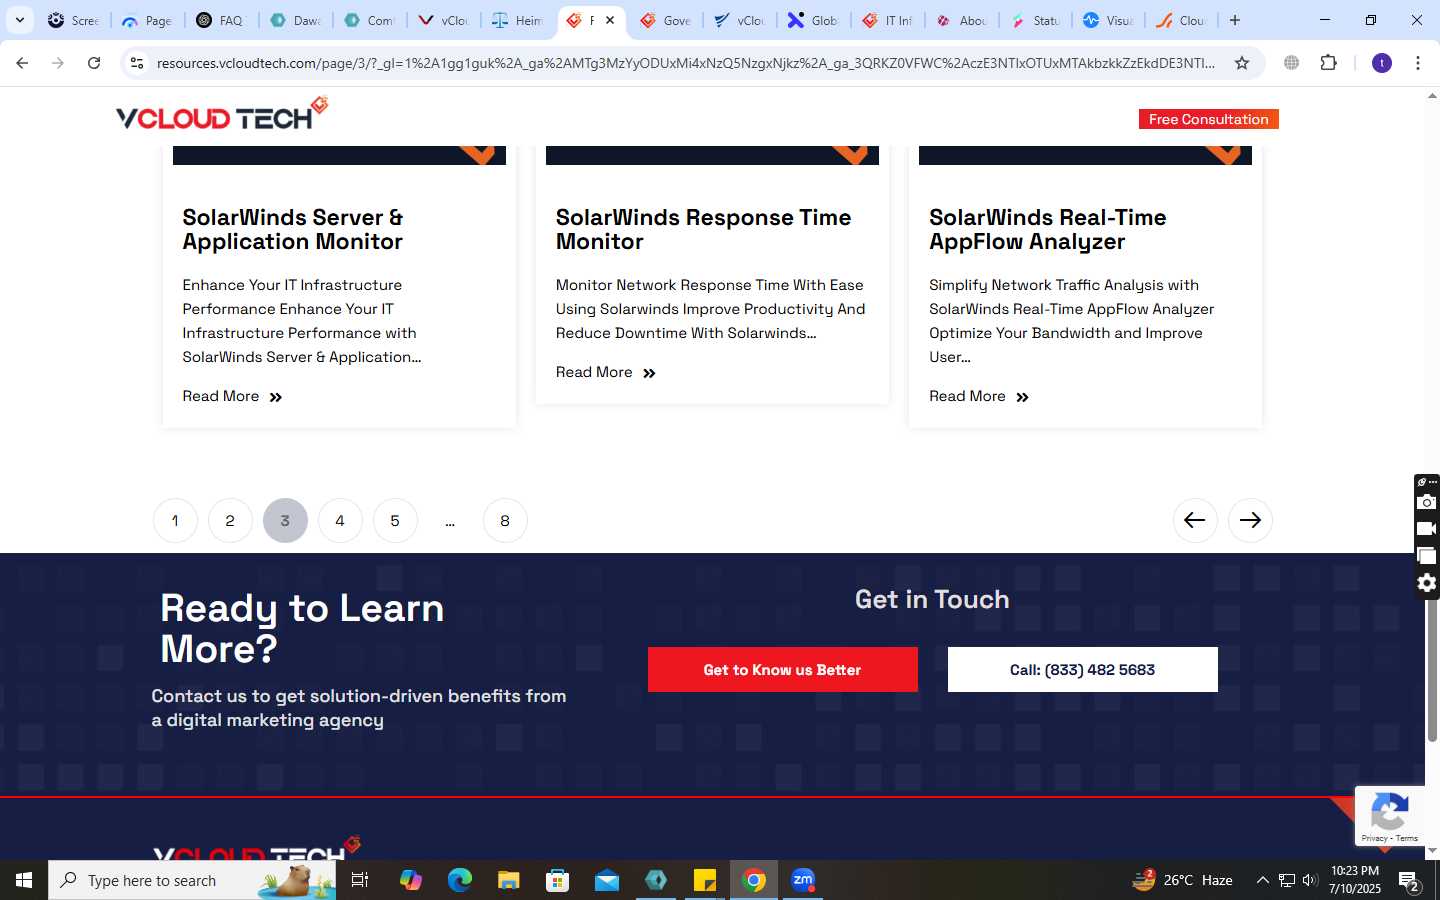1440x900 pixels.
Task: Open Sticky Notes from taskbar
Action: point(705,880)
